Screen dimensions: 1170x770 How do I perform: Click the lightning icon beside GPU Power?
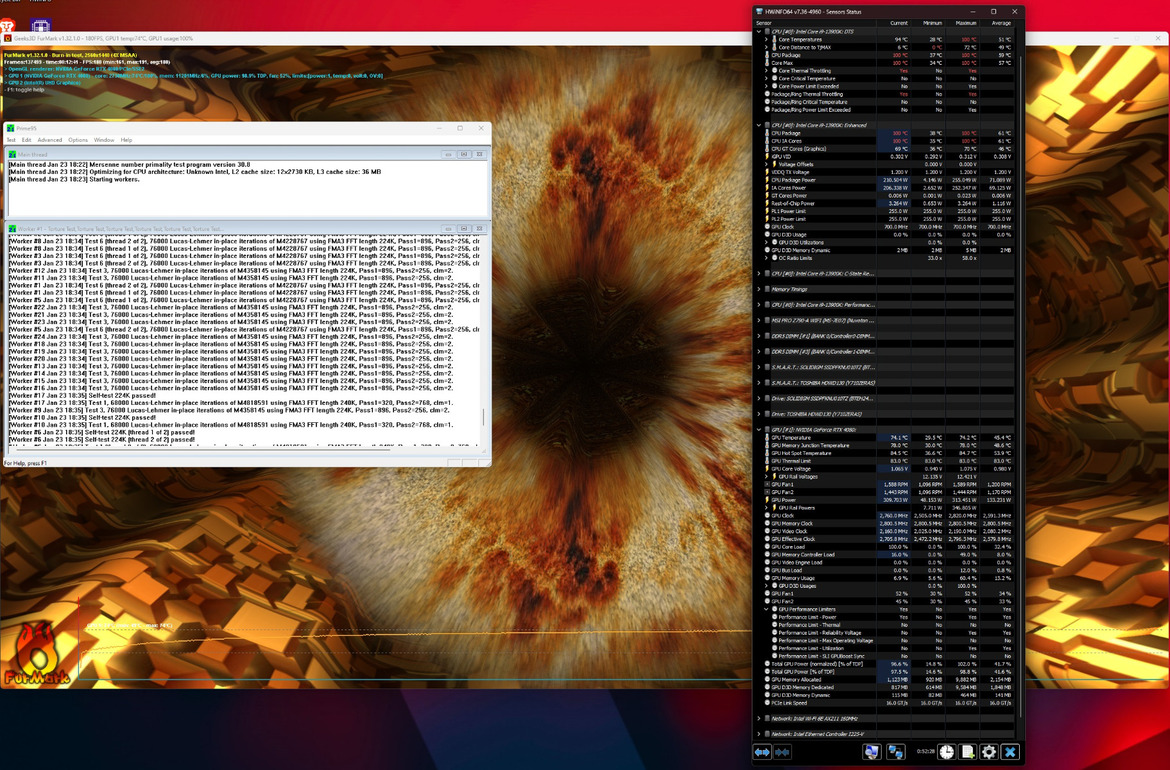(767, 500)
